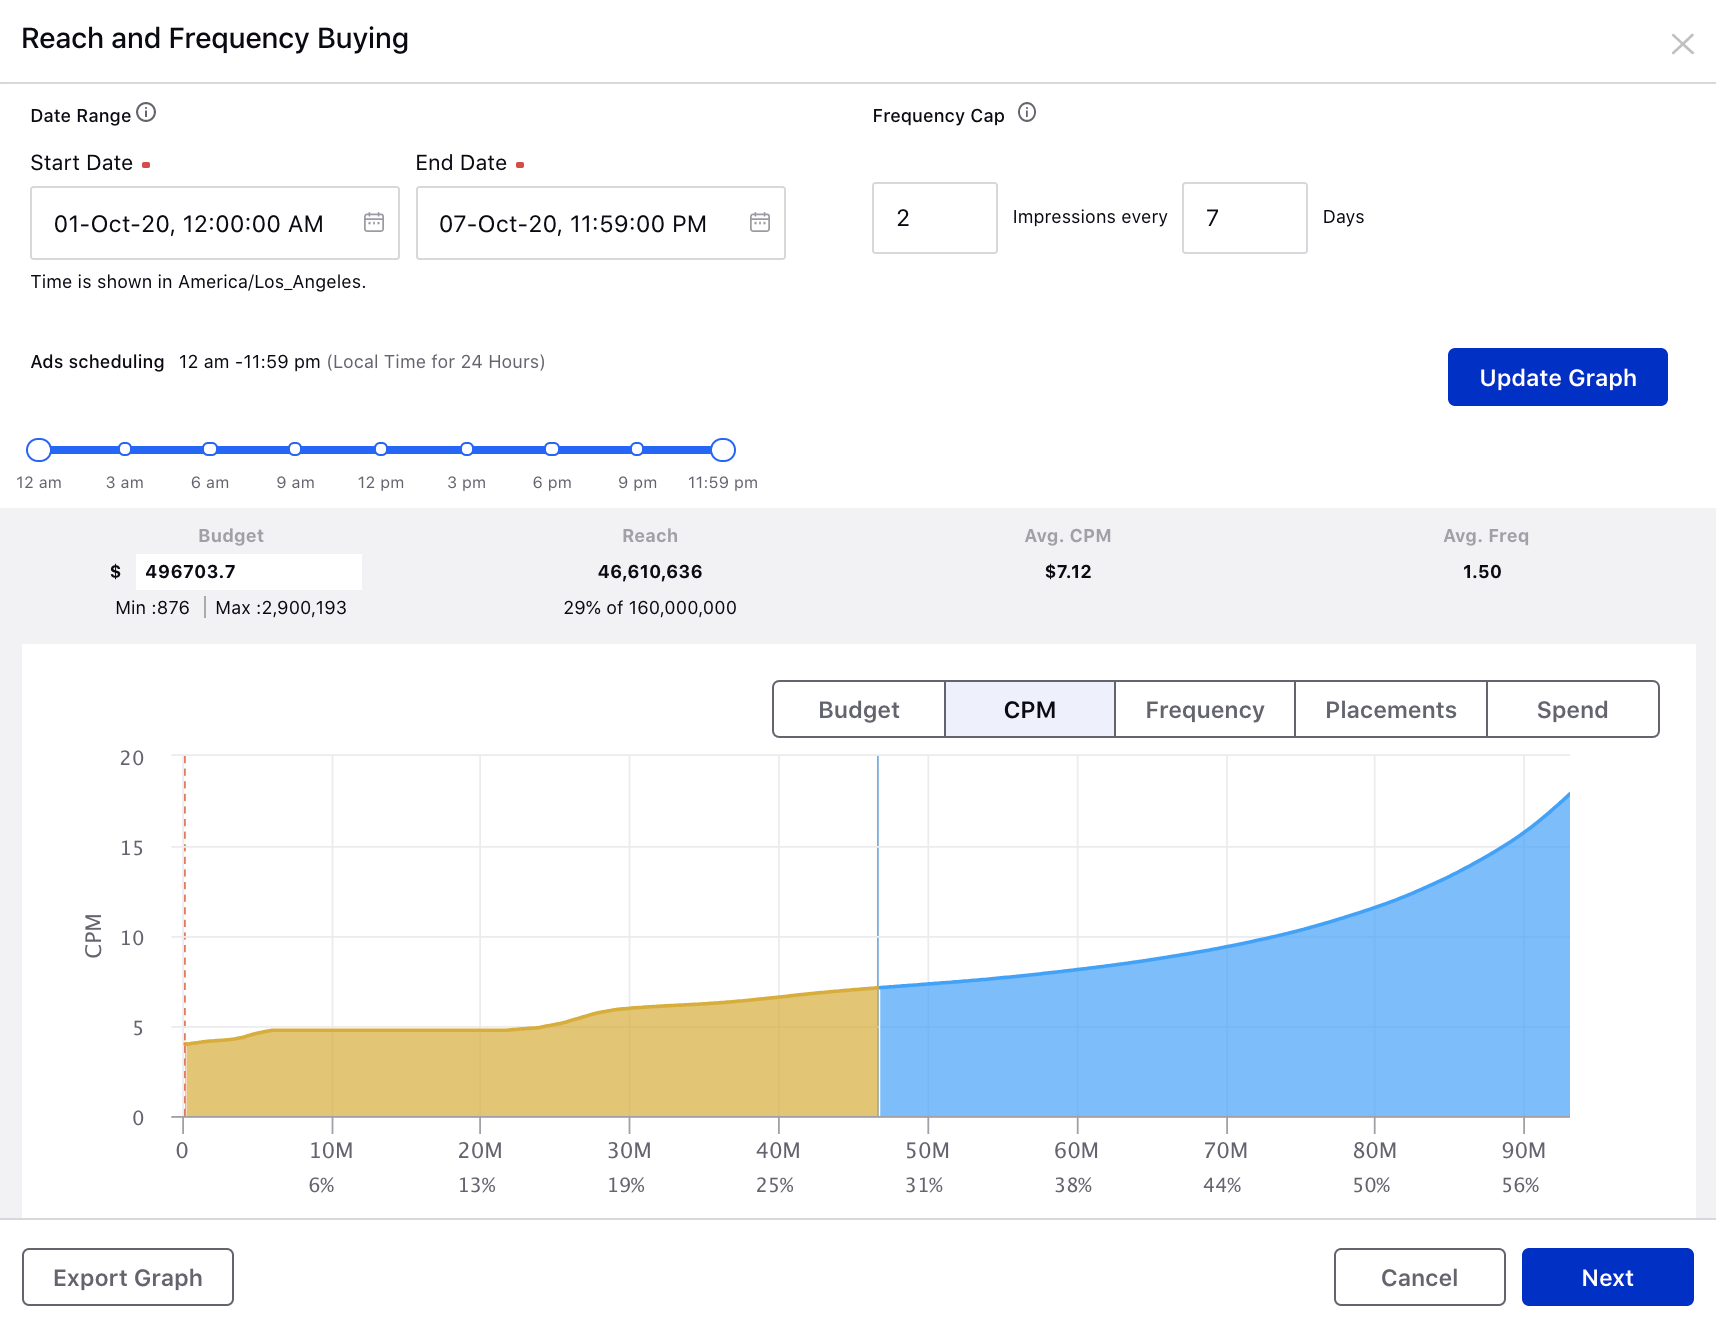The height and width of the screenshot is (1328, 1716).
Task: Click the impressions count field showing 2
Action: [934, 218]
